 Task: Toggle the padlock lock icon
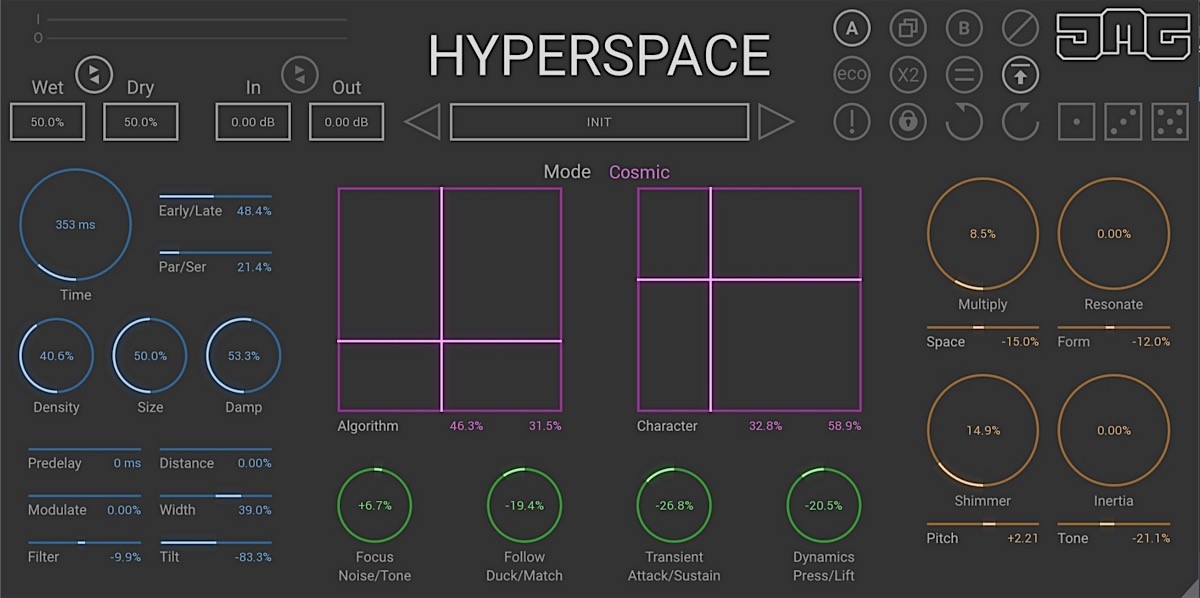pos(908,122)
